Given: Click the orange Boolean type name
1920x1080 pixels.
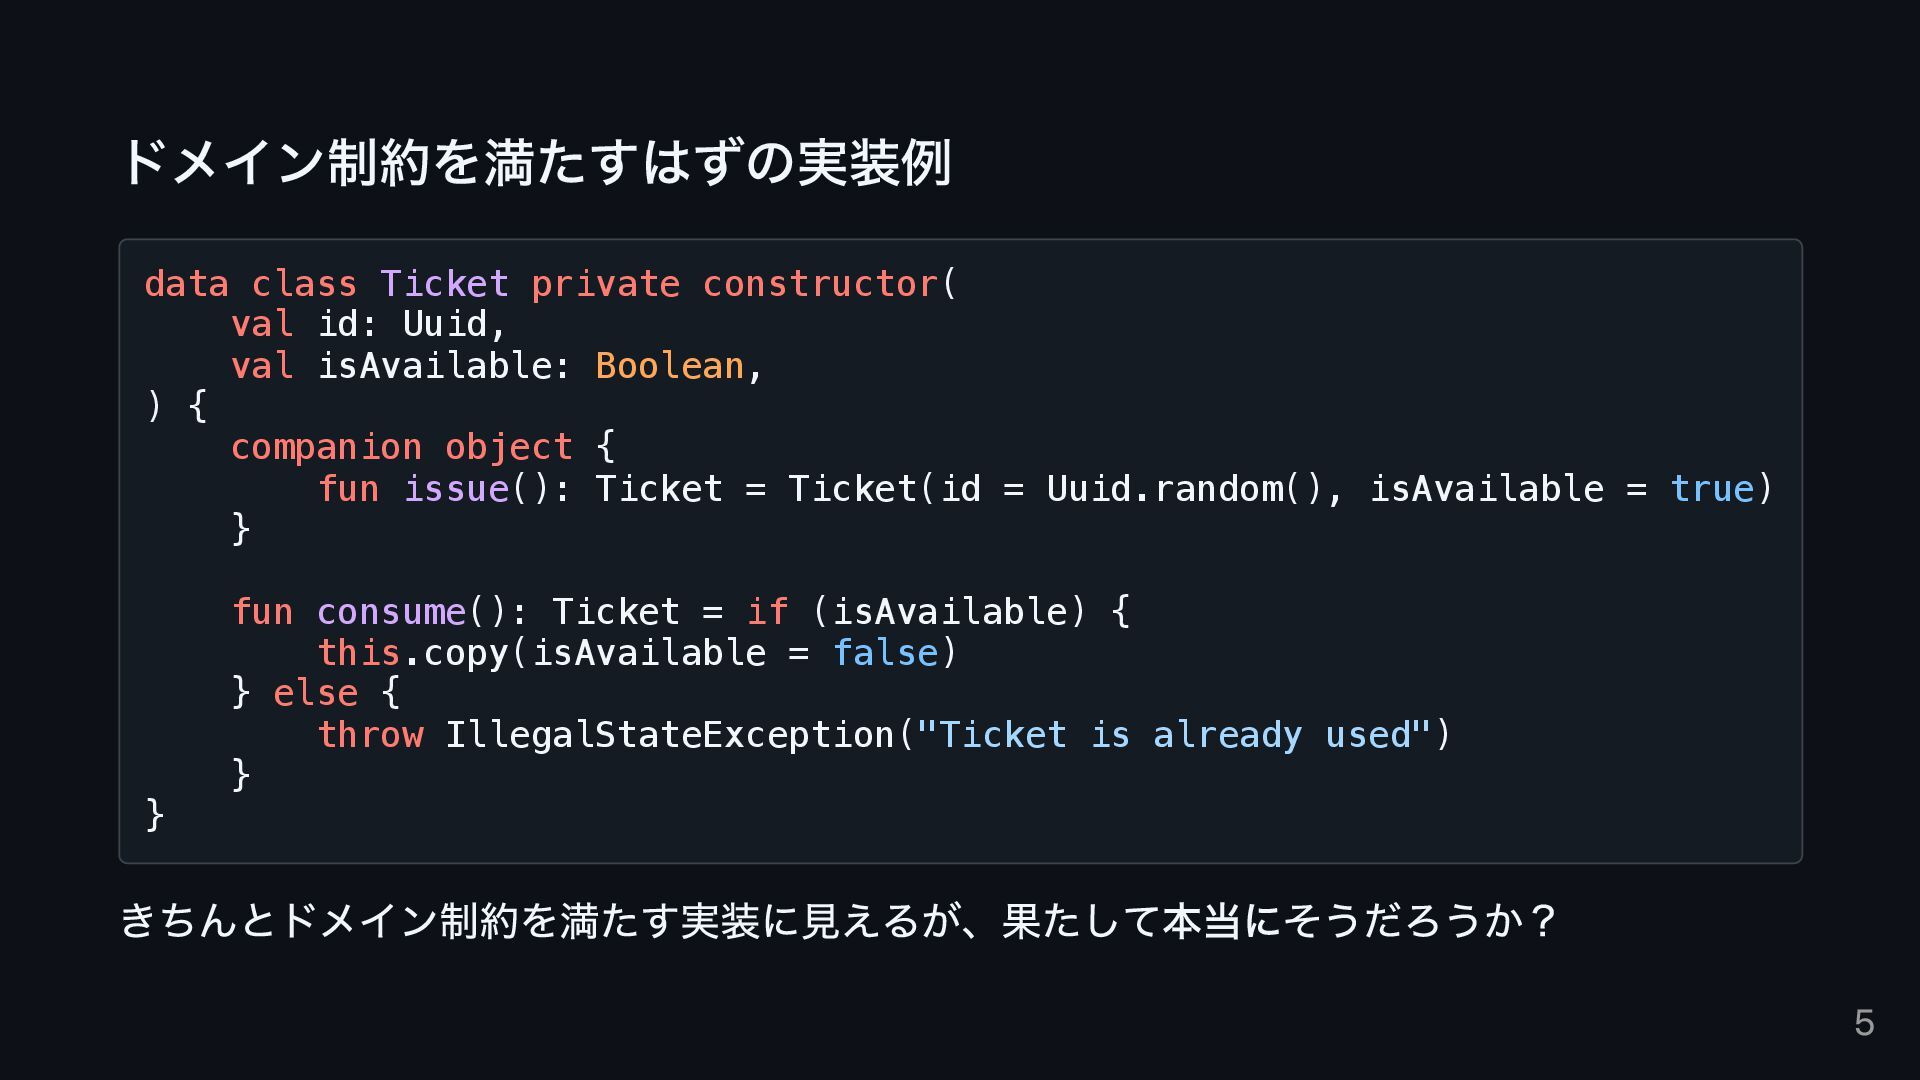Looking at the screenshot, I should point(670,366).
